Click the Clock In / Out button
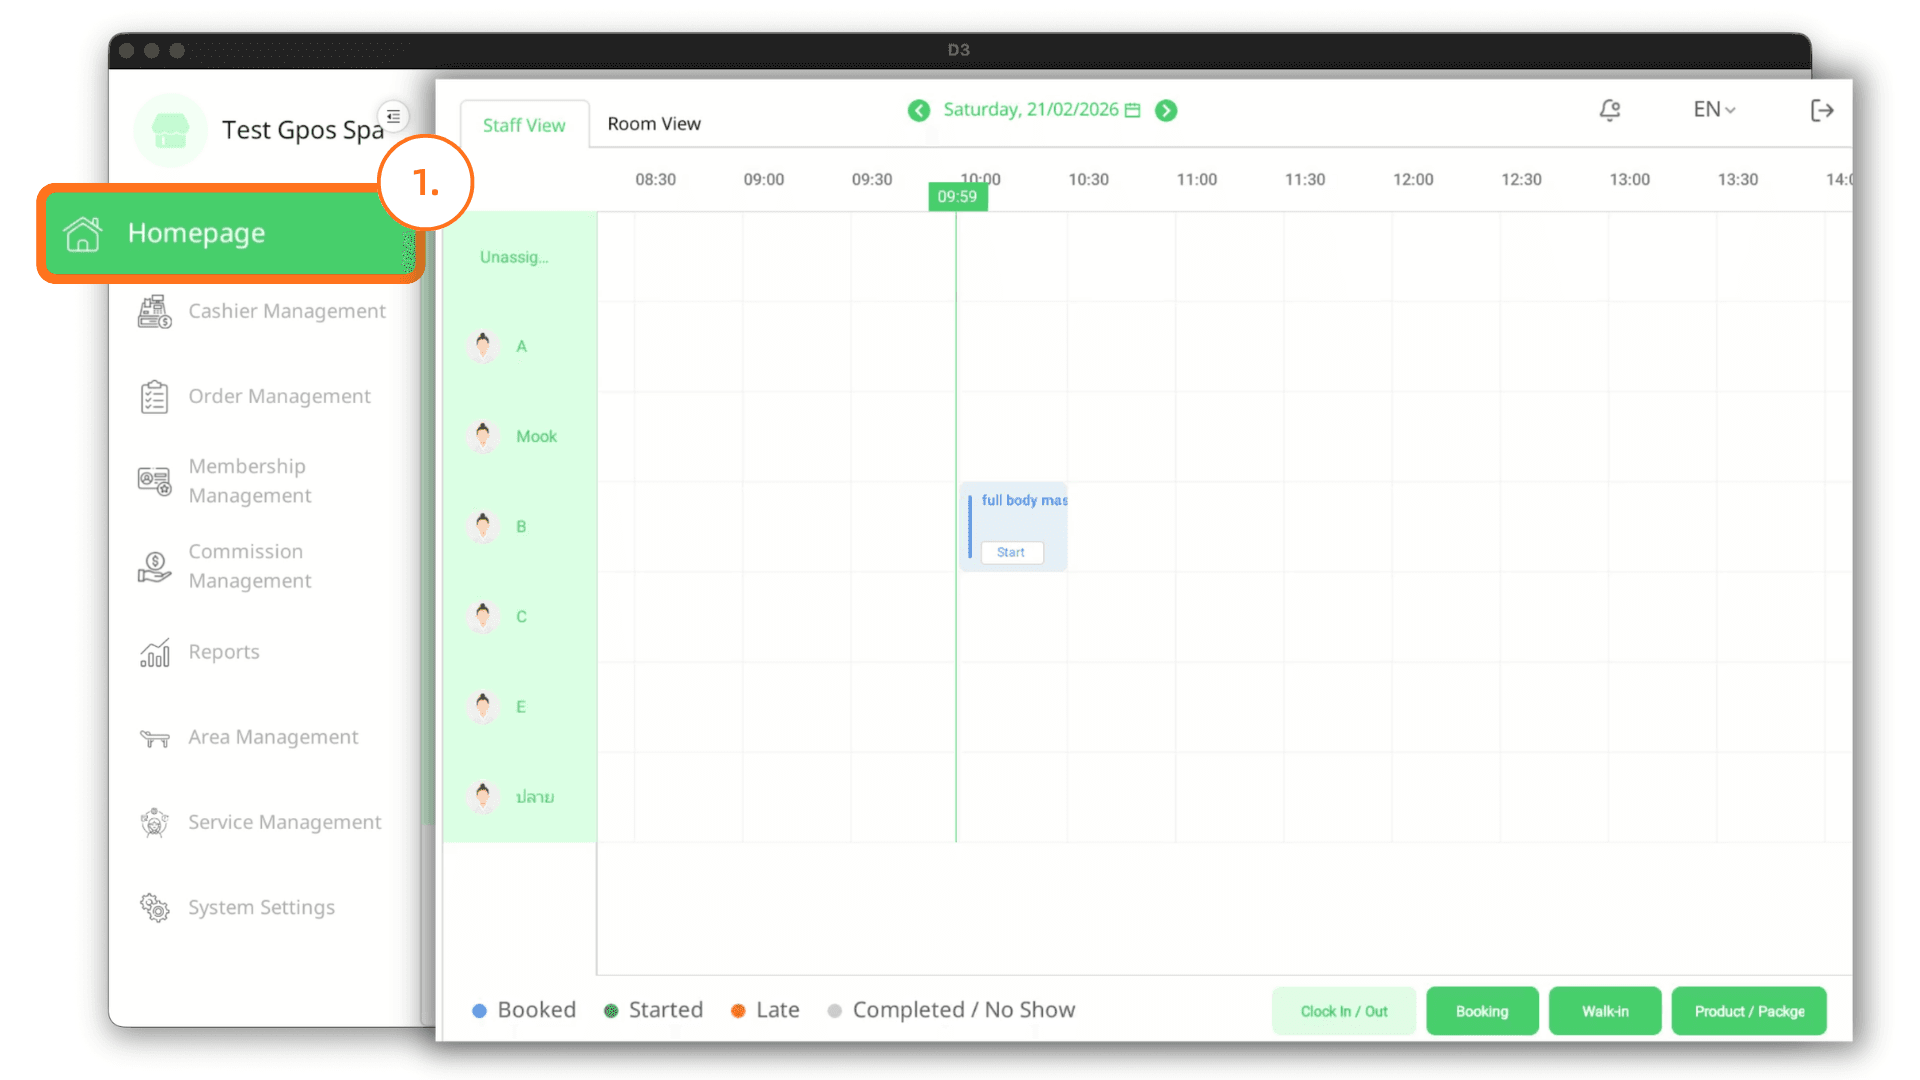The image size is (1920, 1080). coord(1343,1011)
